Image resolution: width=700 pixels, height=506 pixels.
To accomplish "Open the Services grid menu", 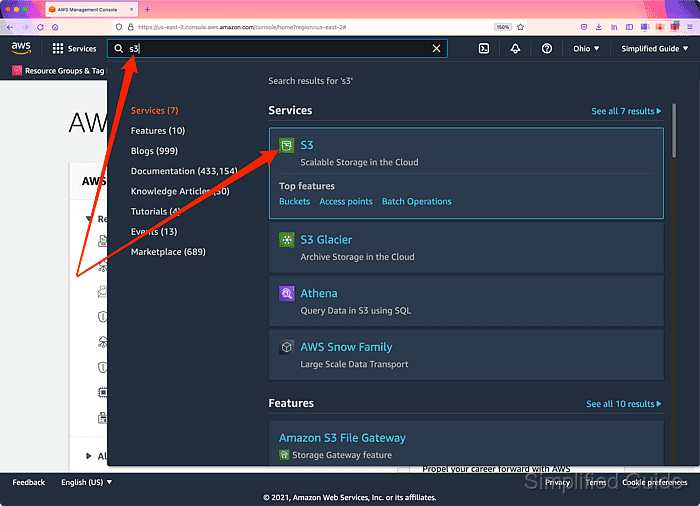I will coord(74,49).
